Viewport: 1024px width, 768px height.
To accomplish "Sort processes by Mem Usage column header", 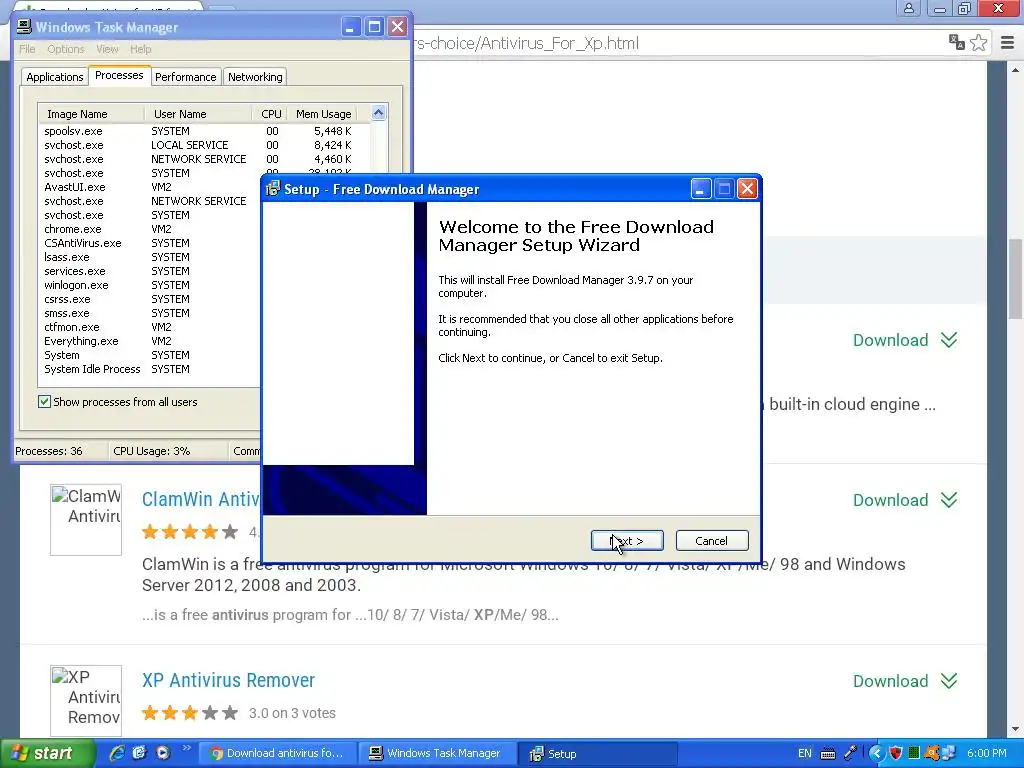I will [323, 114].
